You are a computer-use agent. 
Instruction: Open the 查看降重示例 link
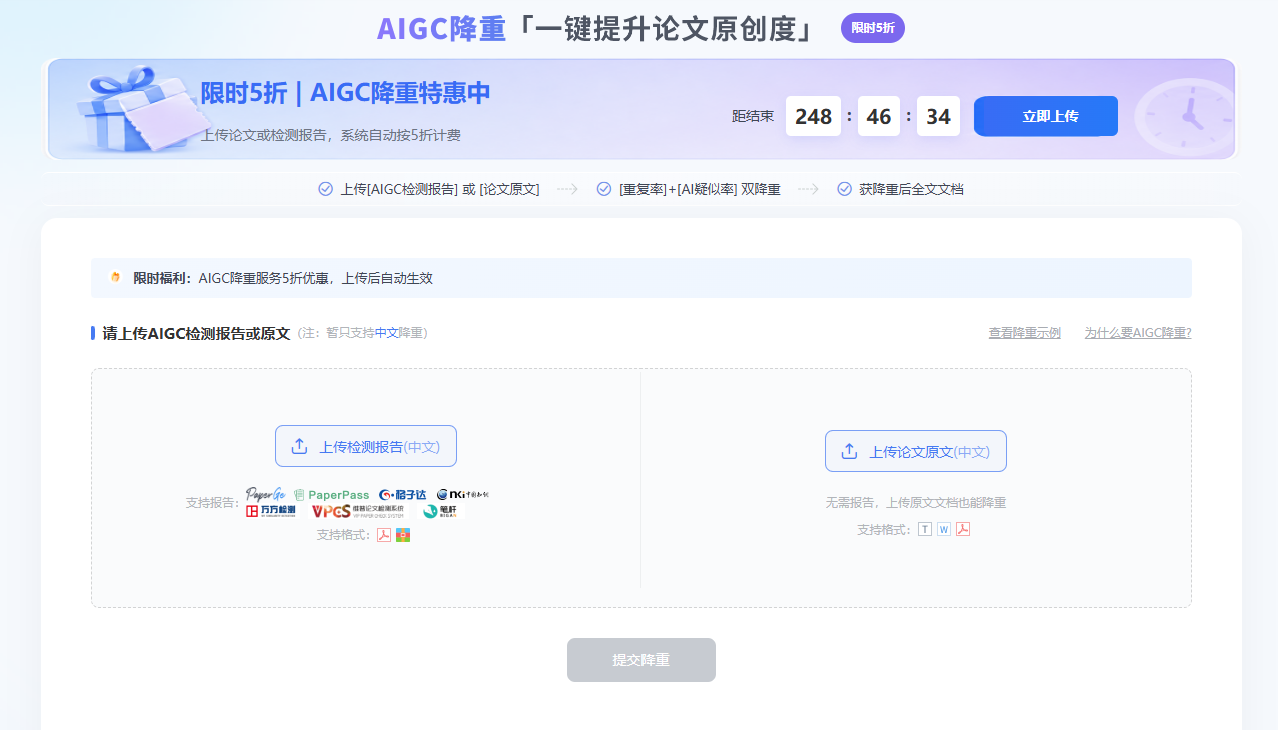coord(1025,333)
